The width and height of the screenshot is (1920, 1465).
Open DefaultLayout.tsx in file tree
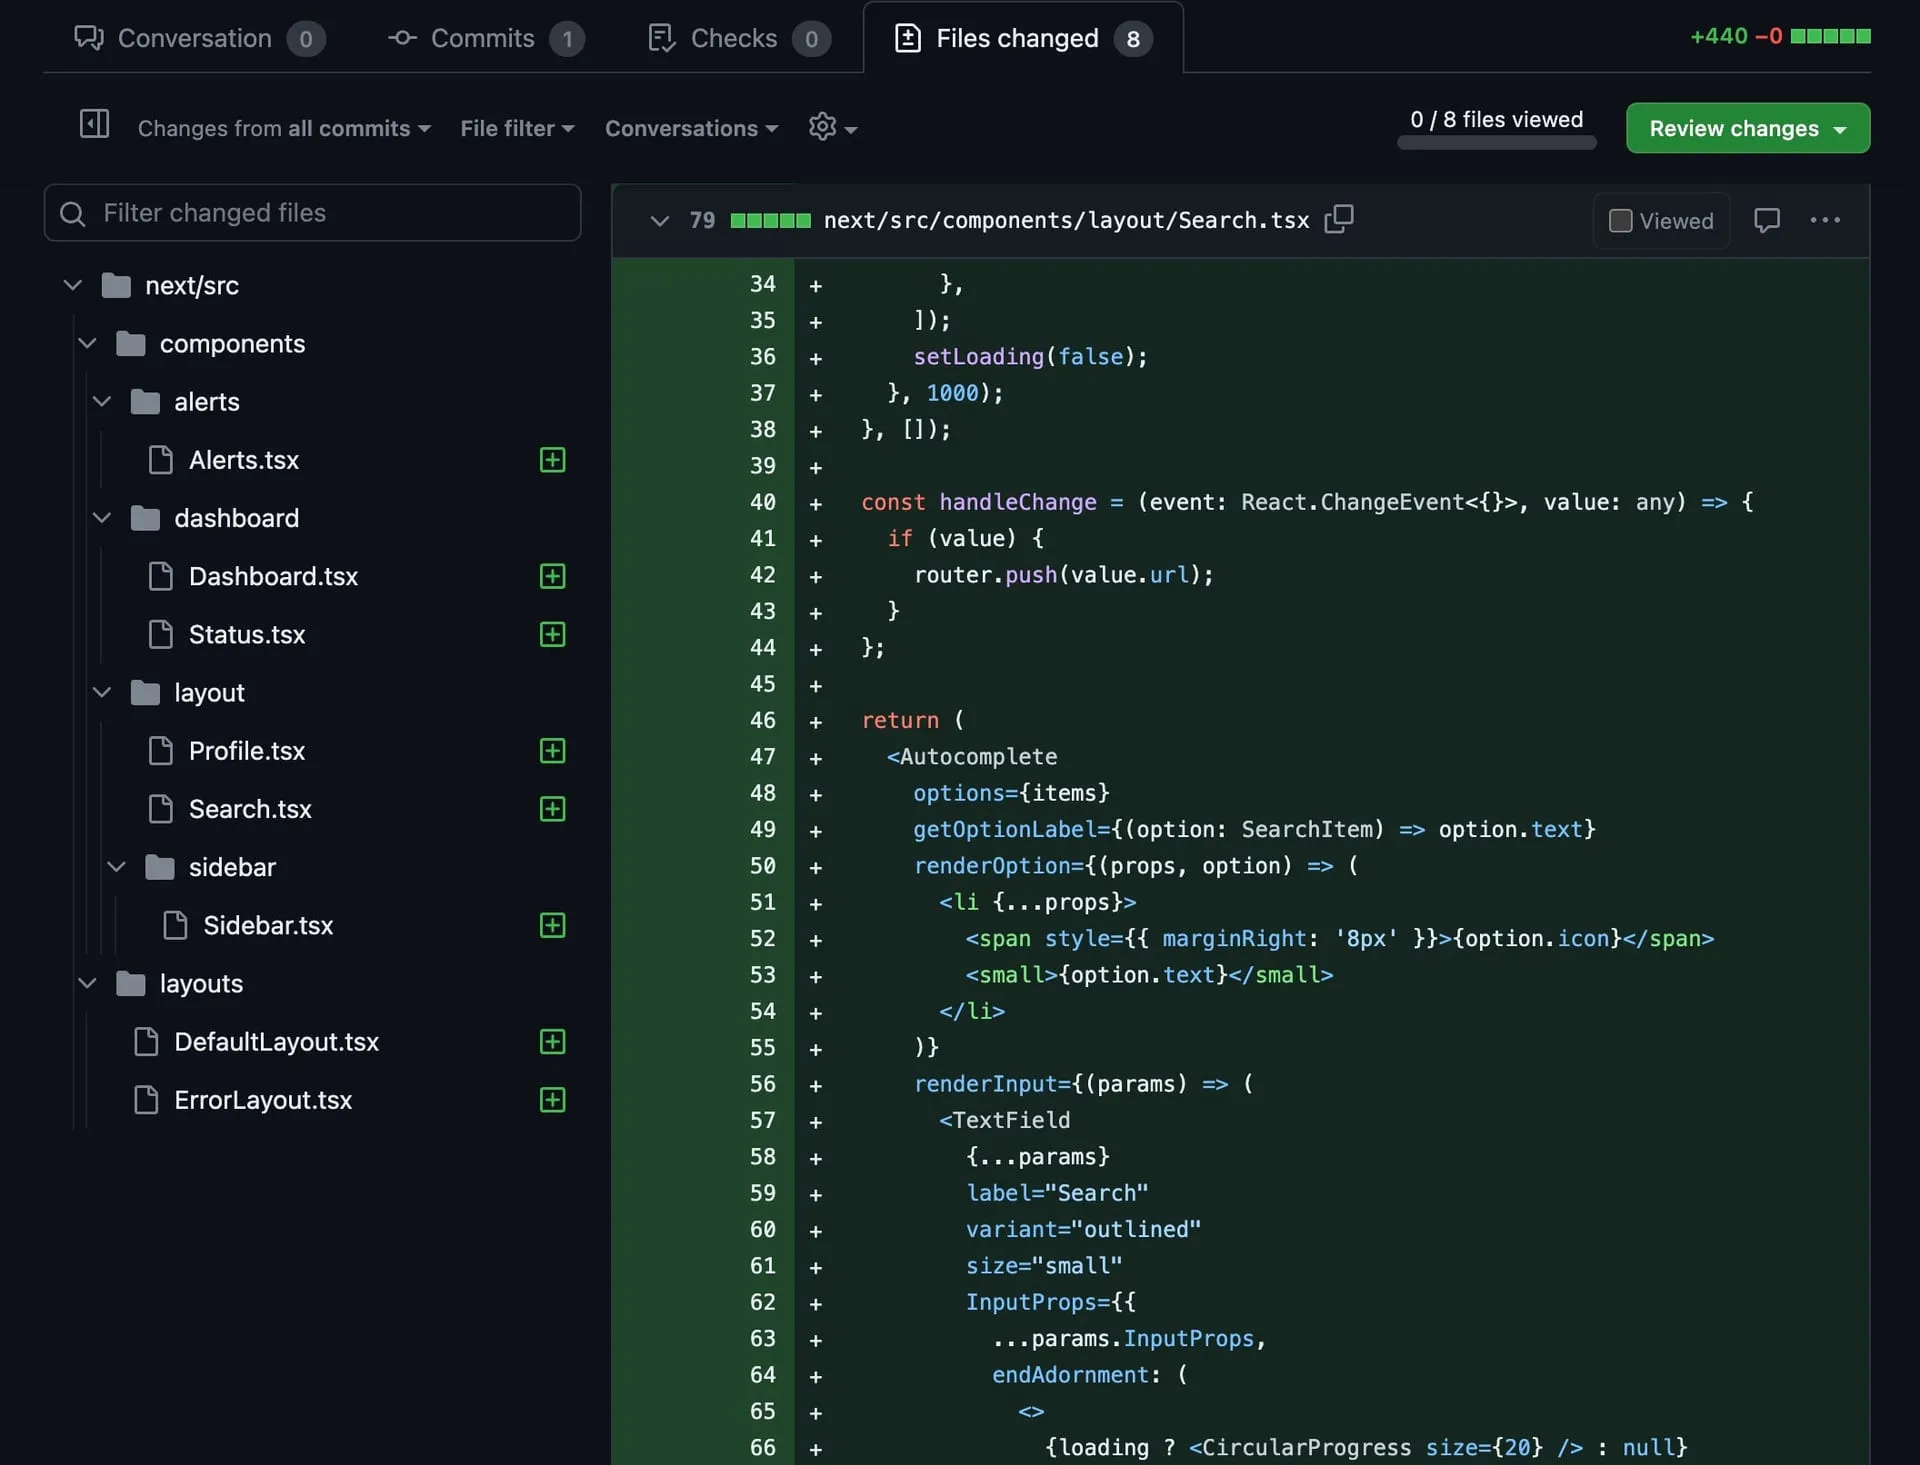[276, 1042]
